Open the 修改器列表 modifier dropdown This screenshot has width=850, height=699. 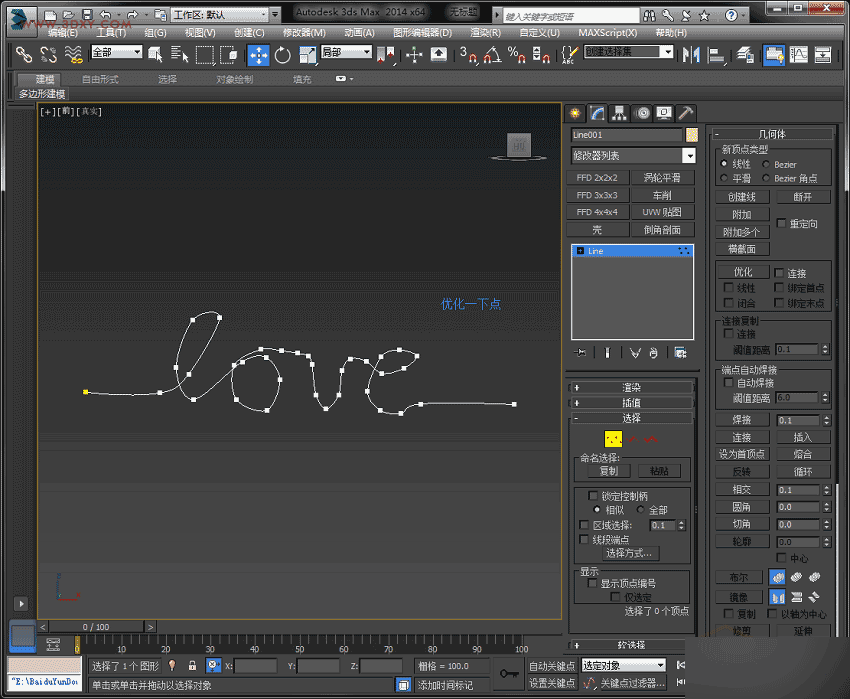coord(632,156)
